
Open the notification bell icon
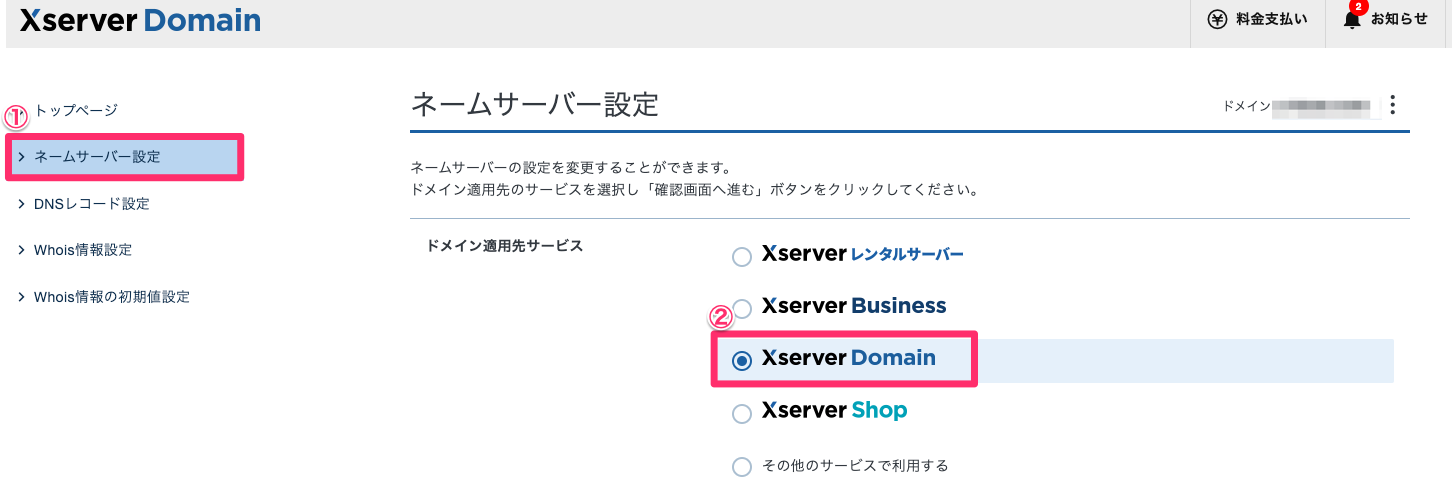(x=1352, y=20)
